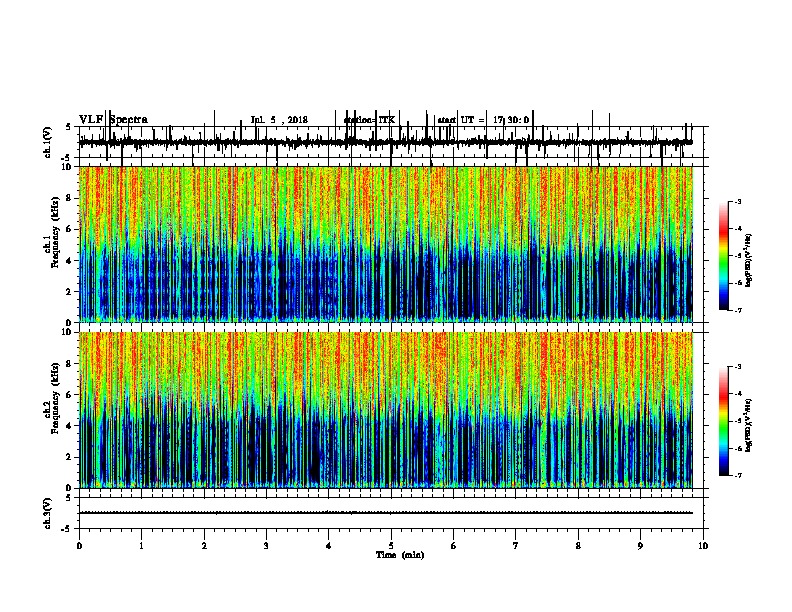Screen dimensions: 792x612
Task: Click the "5" volt tick of ch.1(V)
Action: [x=68, y=127]
